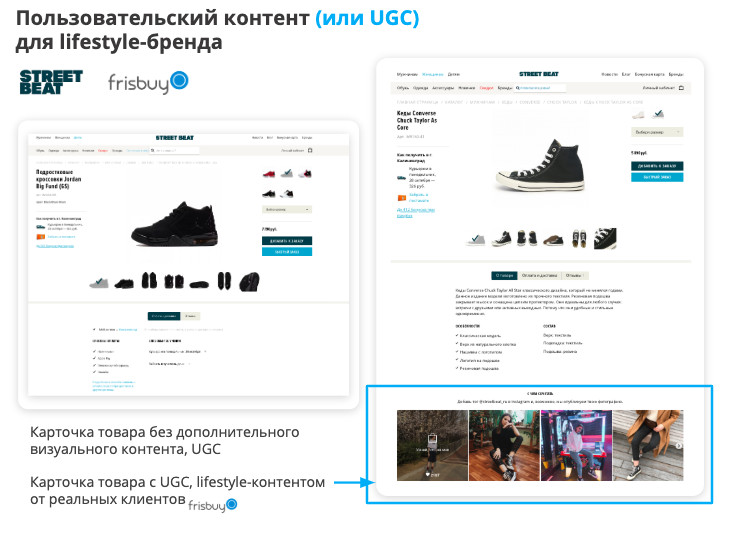The width and height of the screenshot is (744, 533).
Task: Open the size dropdown on Jordan page
Action: (287, 209)
